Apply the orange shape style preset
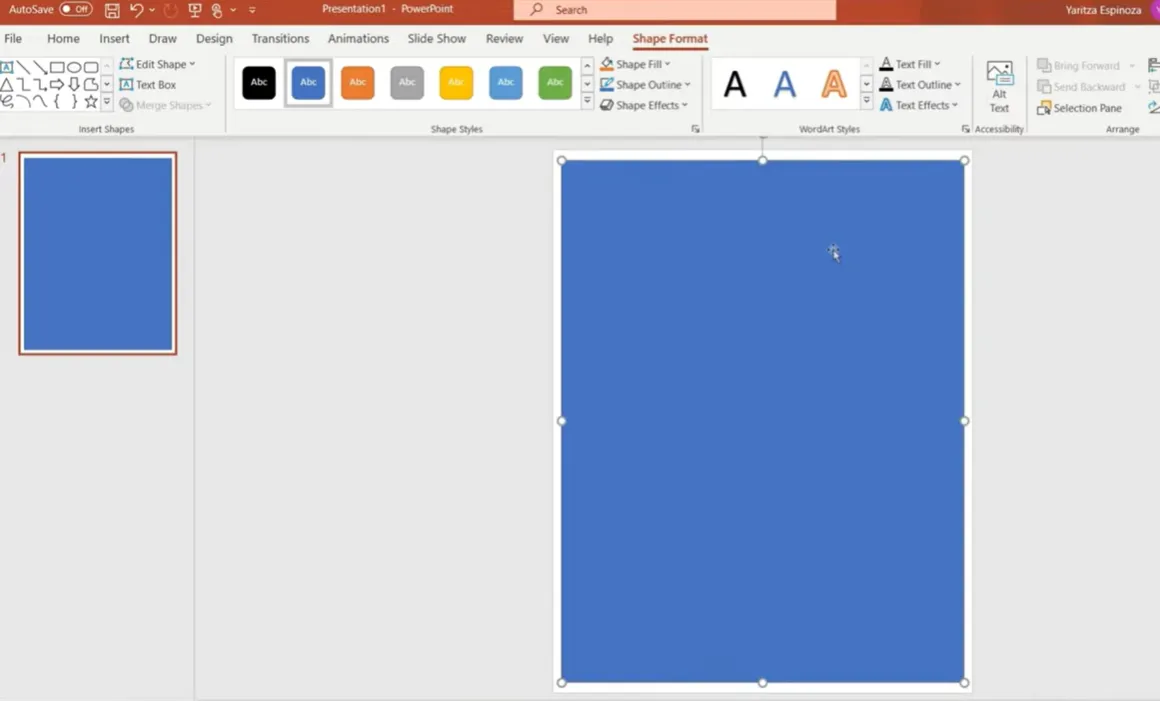 [357, 83]
